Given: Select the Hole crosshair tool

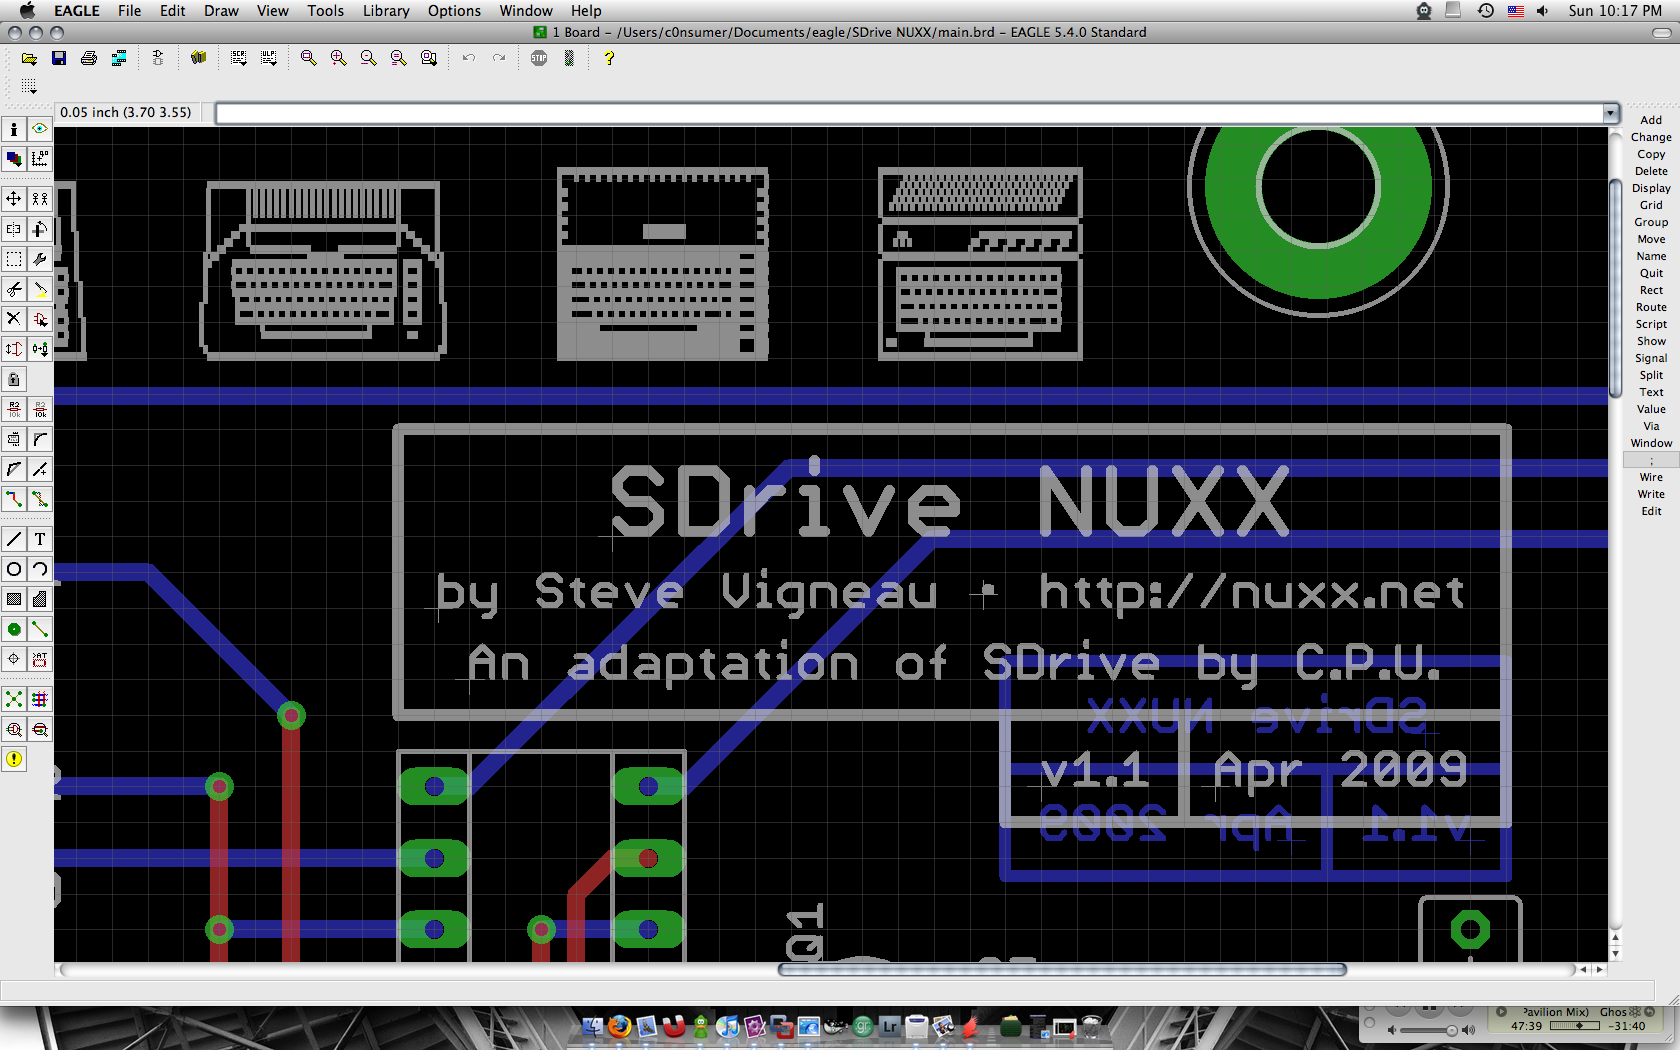Looking at the screenshot, I should pyautogui.click(x=14, y=659).
